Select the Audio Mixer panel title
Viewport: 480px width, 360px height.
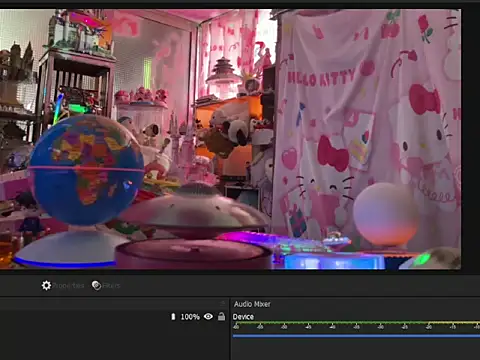coord(252,304)
